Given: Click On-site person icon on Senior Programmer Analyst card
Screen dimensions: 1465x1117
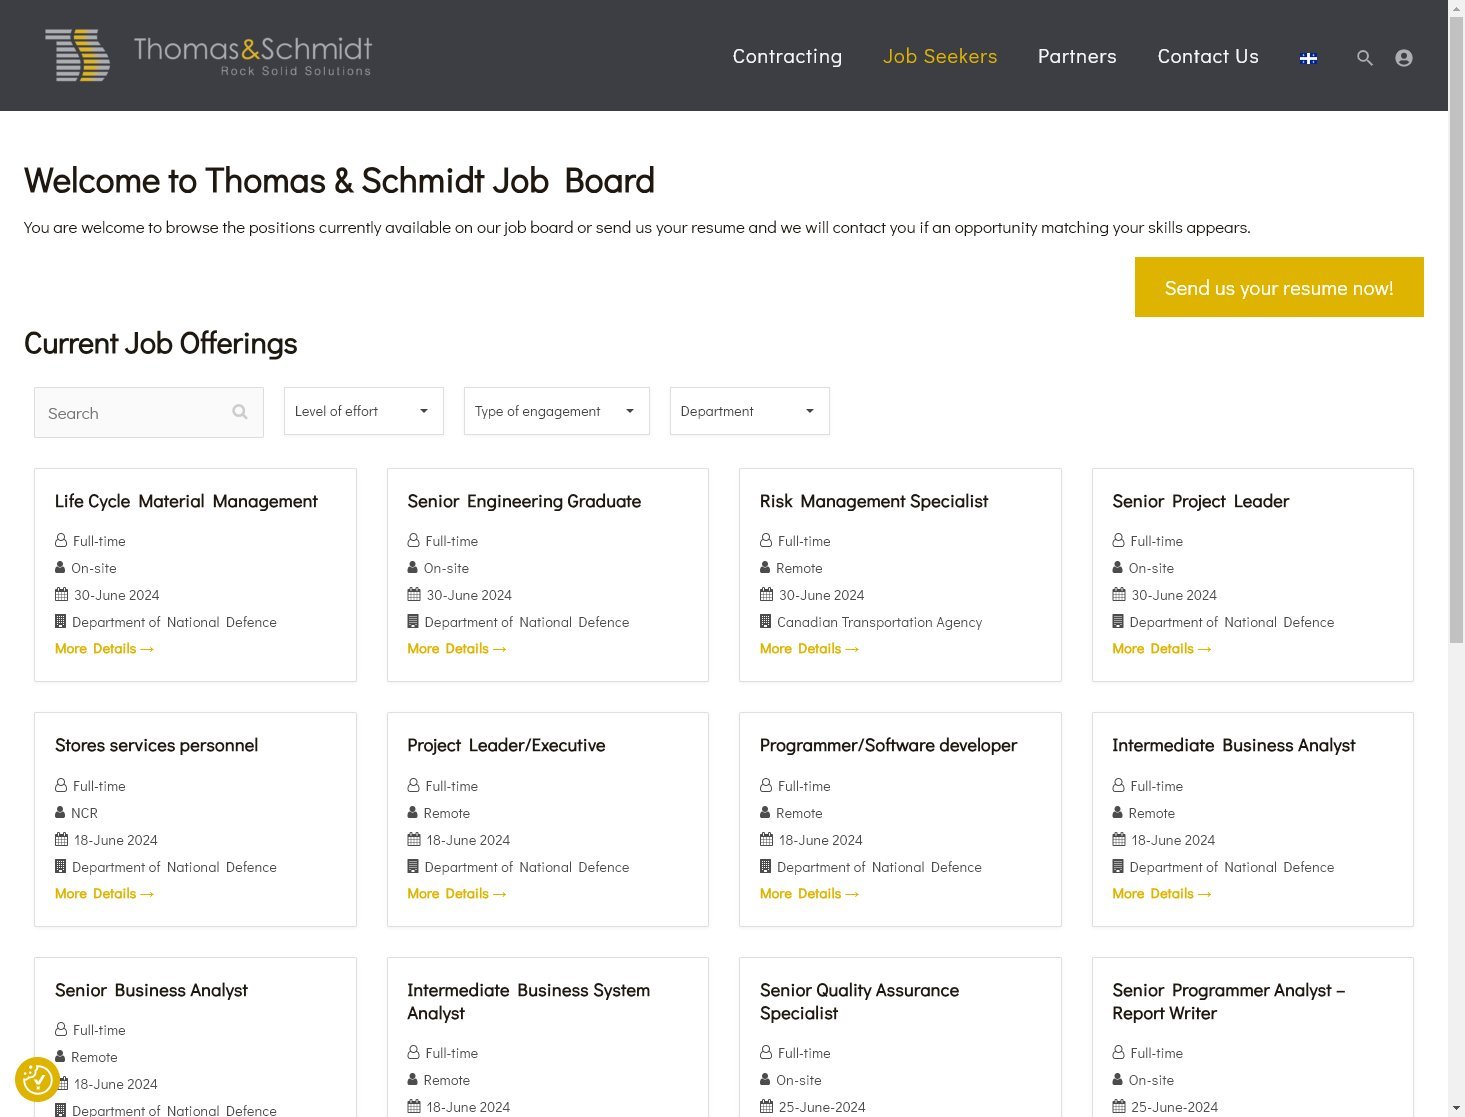Looking at the screenshot, I should click(x=1118, y=1079).
